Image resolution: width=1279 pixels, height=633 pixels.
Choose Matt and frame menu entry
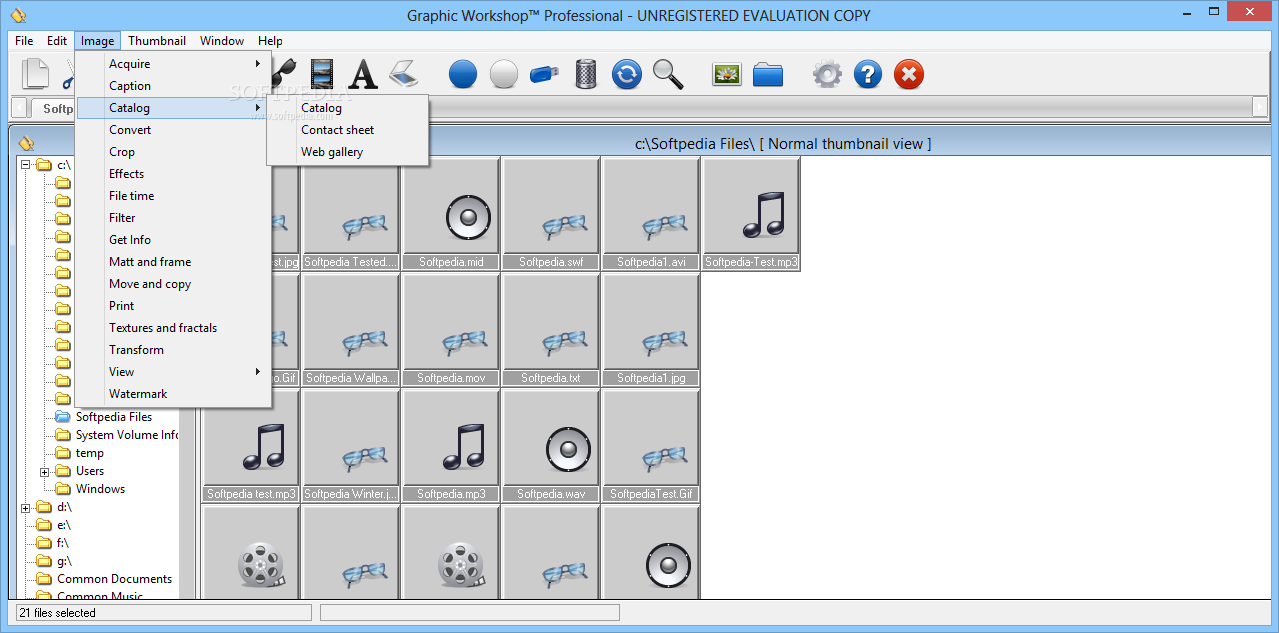click(x=173, y=262)
